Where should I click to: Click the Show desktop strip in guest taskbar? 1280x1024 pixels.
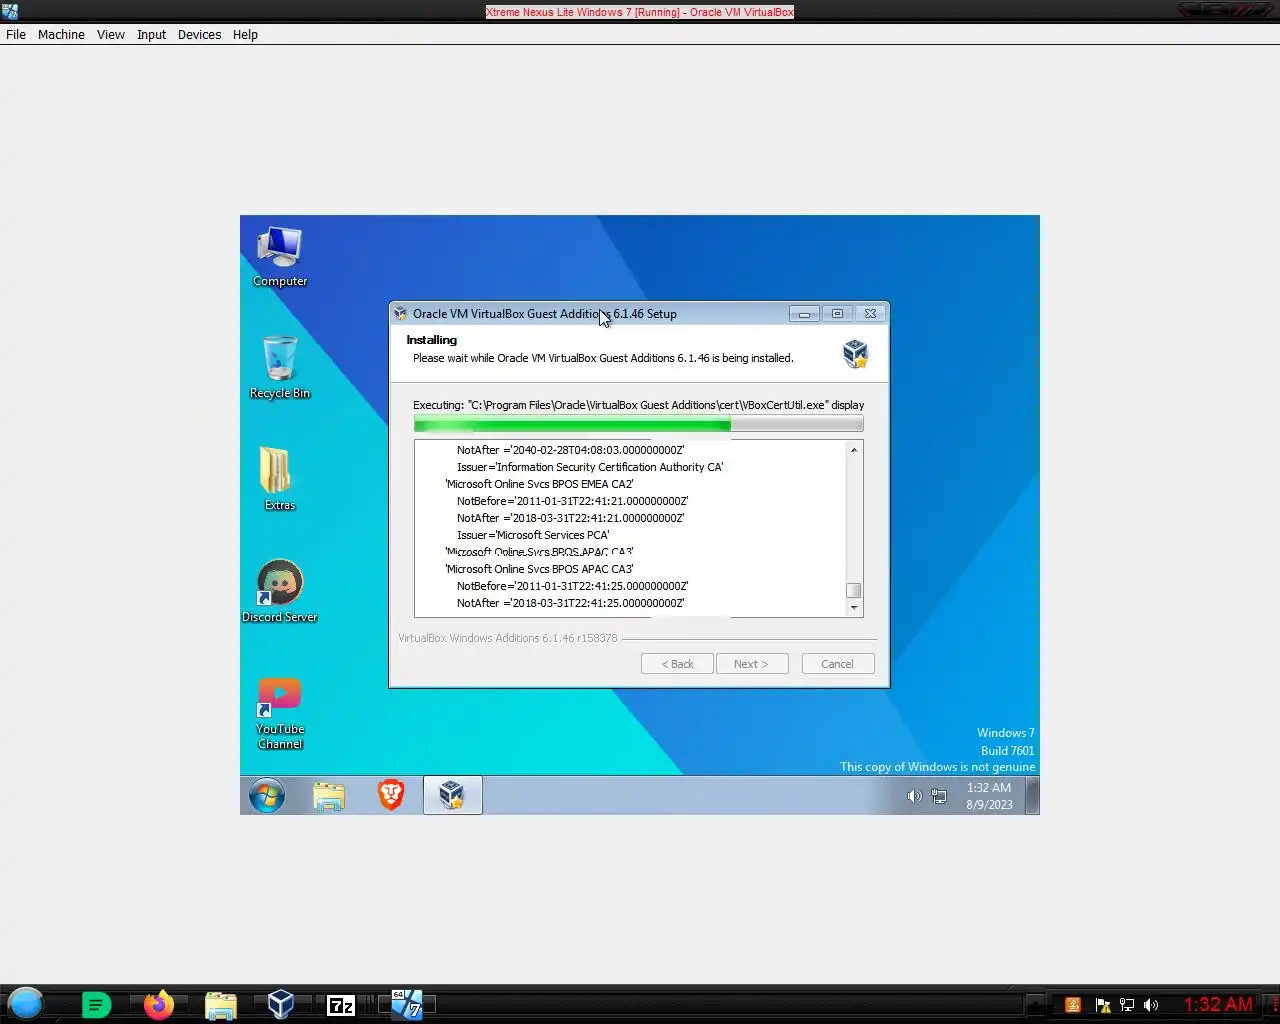[x=1033, y=796]
